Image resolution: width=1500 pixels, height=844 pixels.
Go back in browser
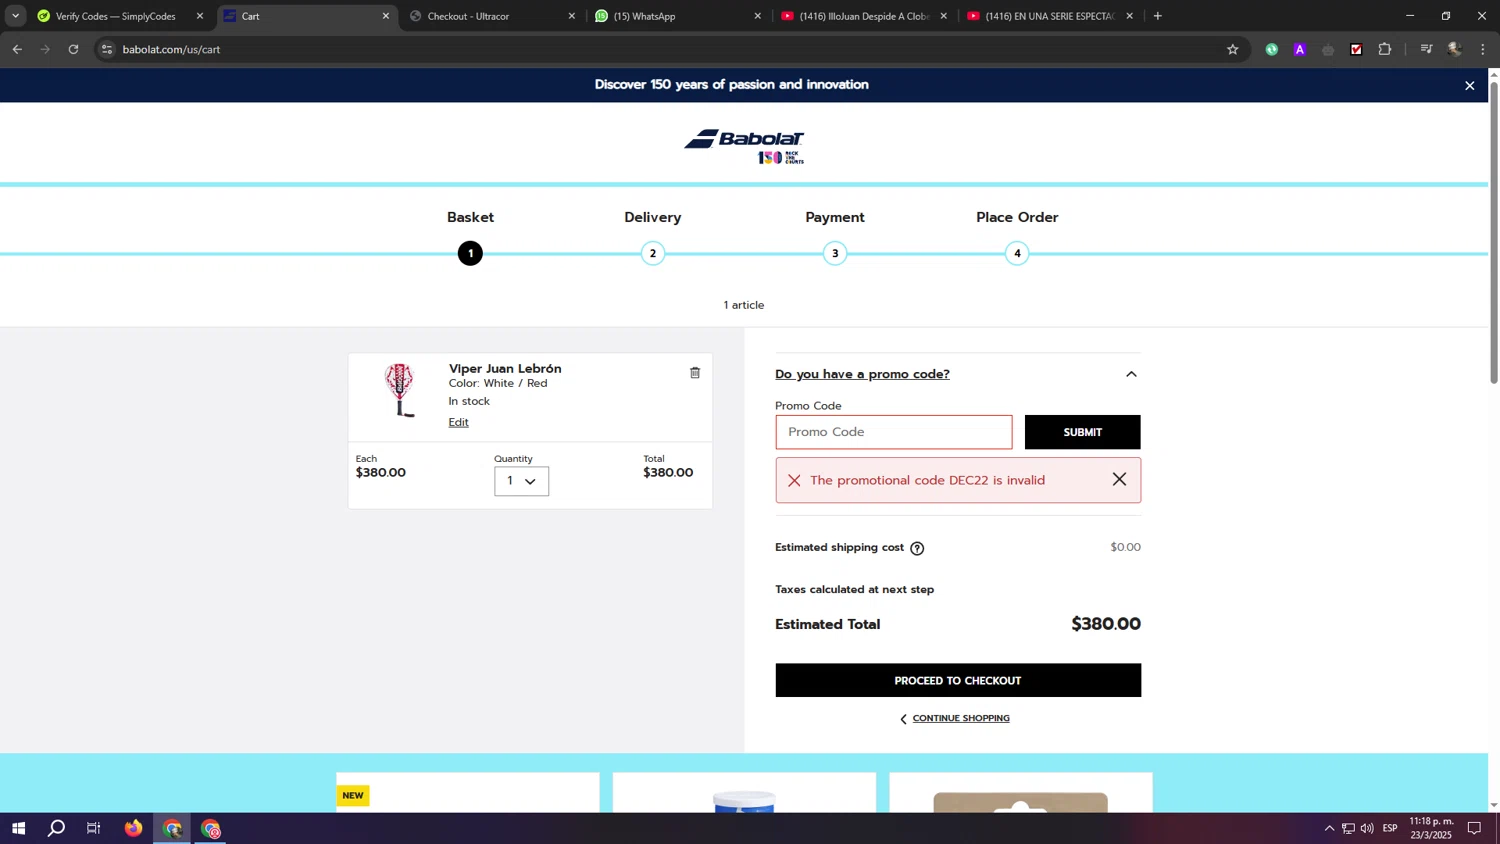click(17, 49)
